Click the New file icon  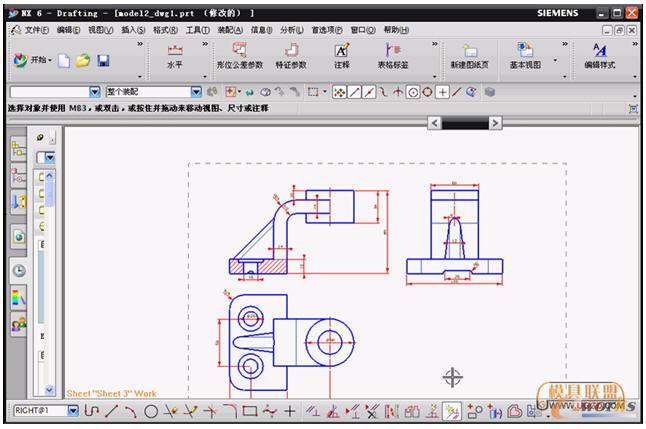tap(64, 61)
